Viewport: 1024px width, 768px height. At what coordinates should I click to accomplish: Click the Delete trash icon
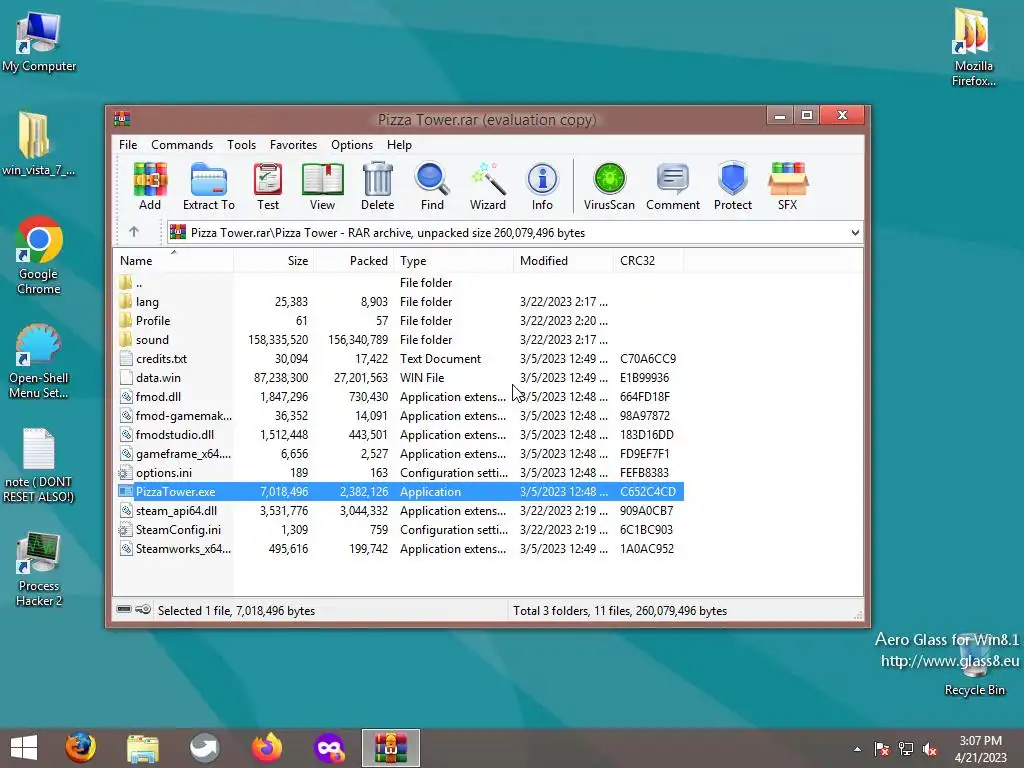point(377,186)
